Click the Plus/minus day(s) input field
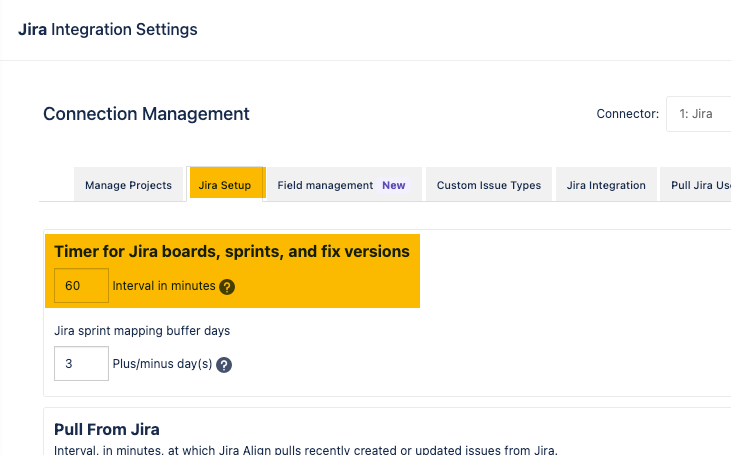This screenshot has width=731, height=455. pos(82,363)
